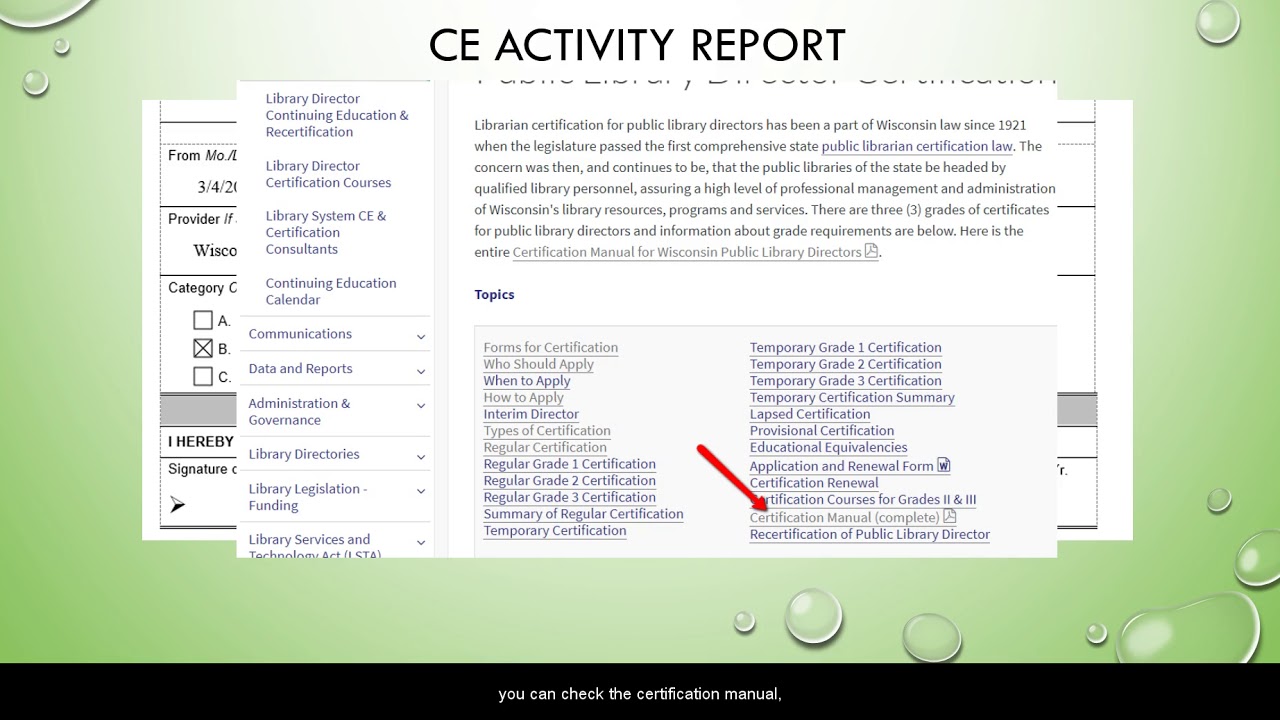Open Communications menu item
This screenshot has width=1280, height=720.
tap(300, 334)
